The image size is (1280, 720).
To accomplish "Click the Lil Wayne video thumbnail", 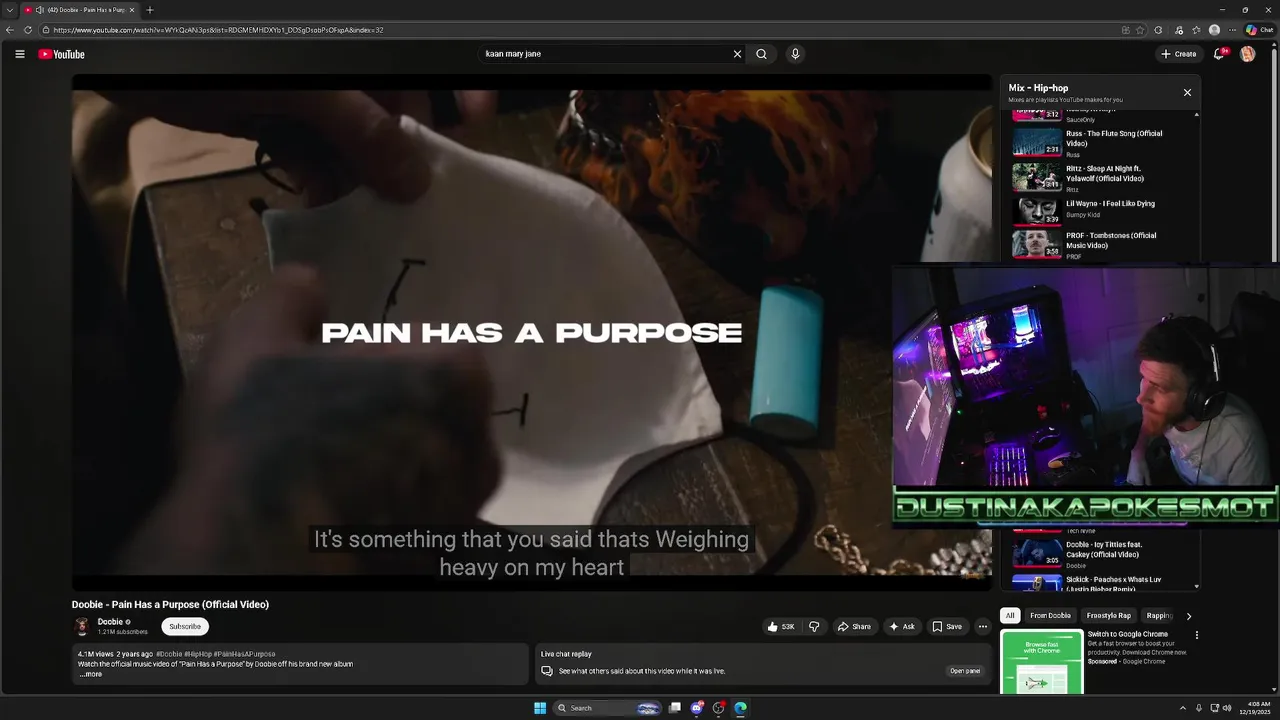I will tap(1037, 211).
